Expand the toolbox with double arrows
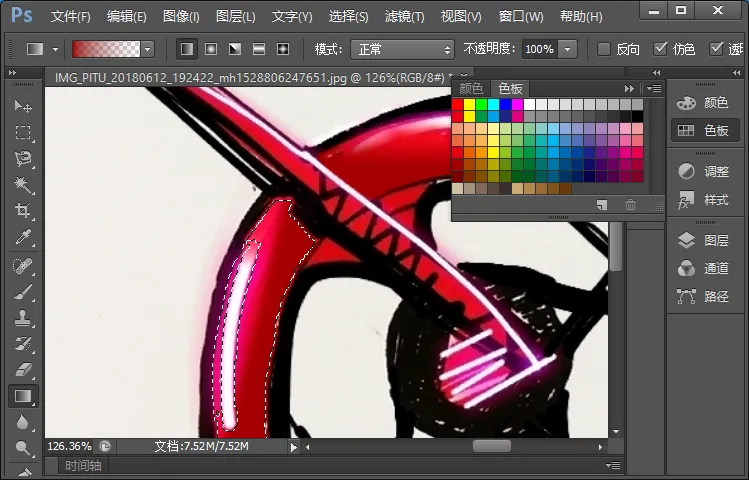The width and height of the screenshot is (749, 480). click(13, 73)
